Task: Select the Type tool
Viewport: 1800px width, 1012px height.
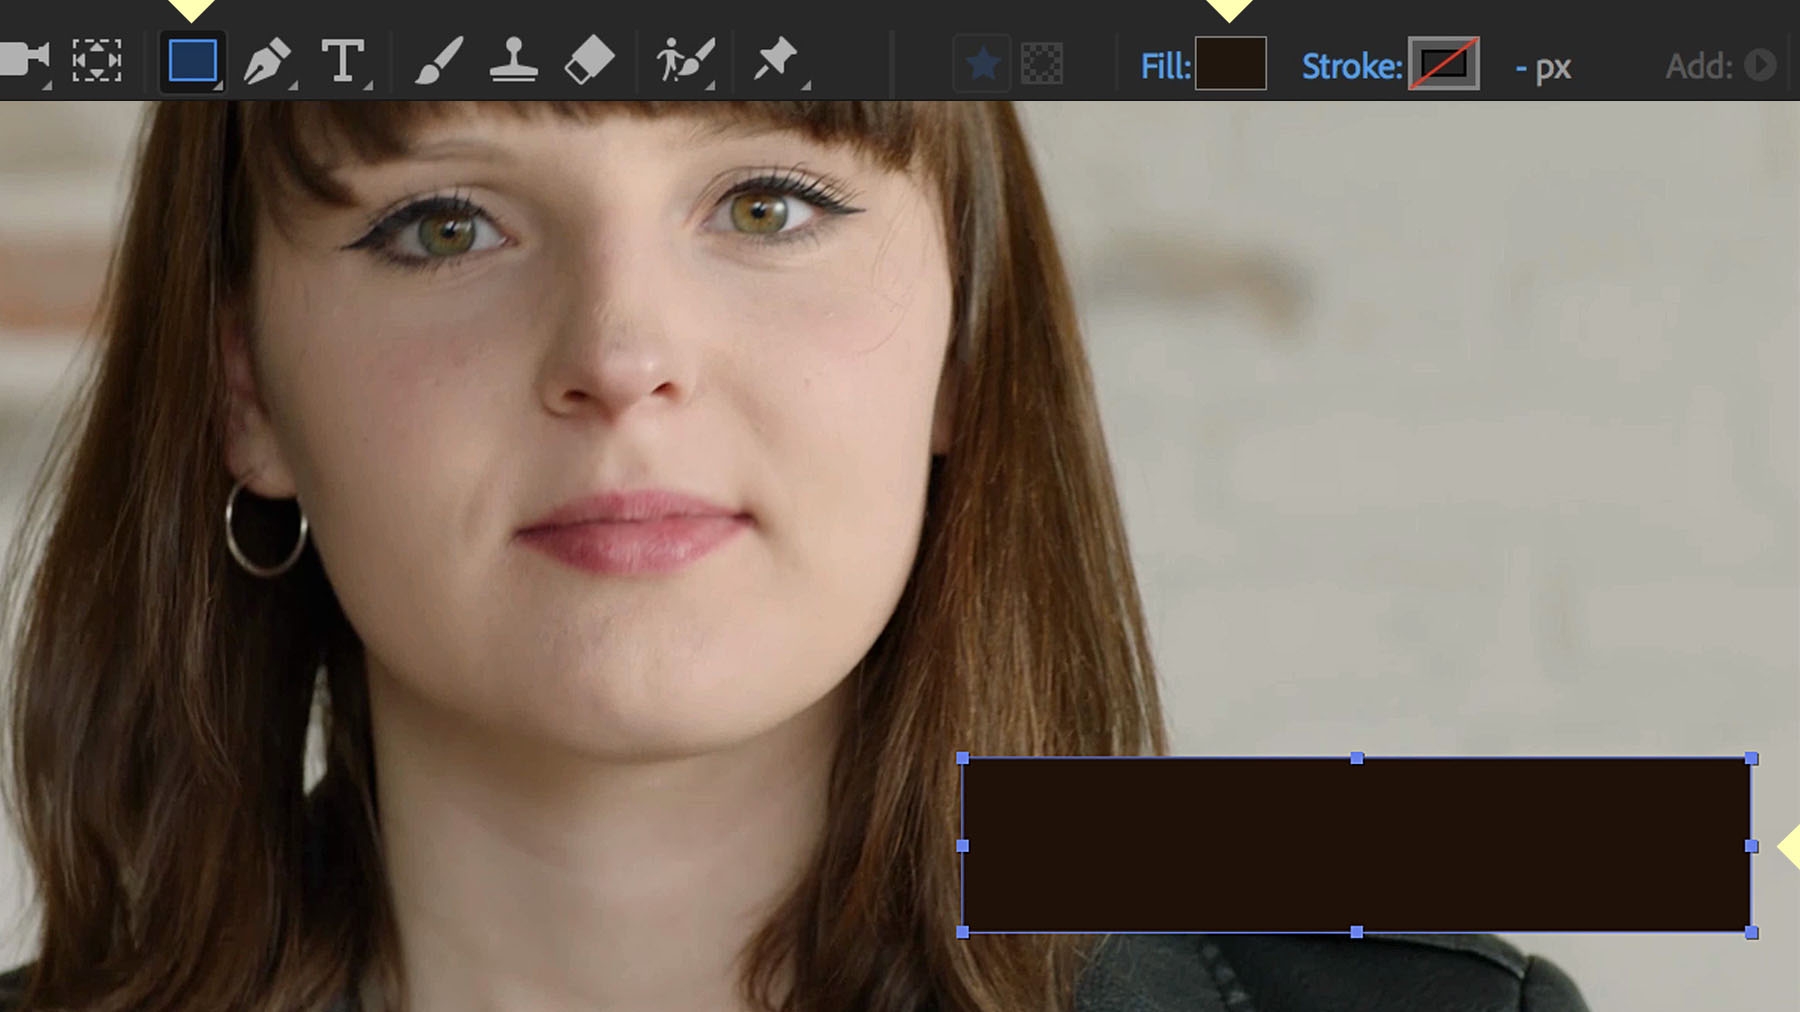Action: coord(344,60)
